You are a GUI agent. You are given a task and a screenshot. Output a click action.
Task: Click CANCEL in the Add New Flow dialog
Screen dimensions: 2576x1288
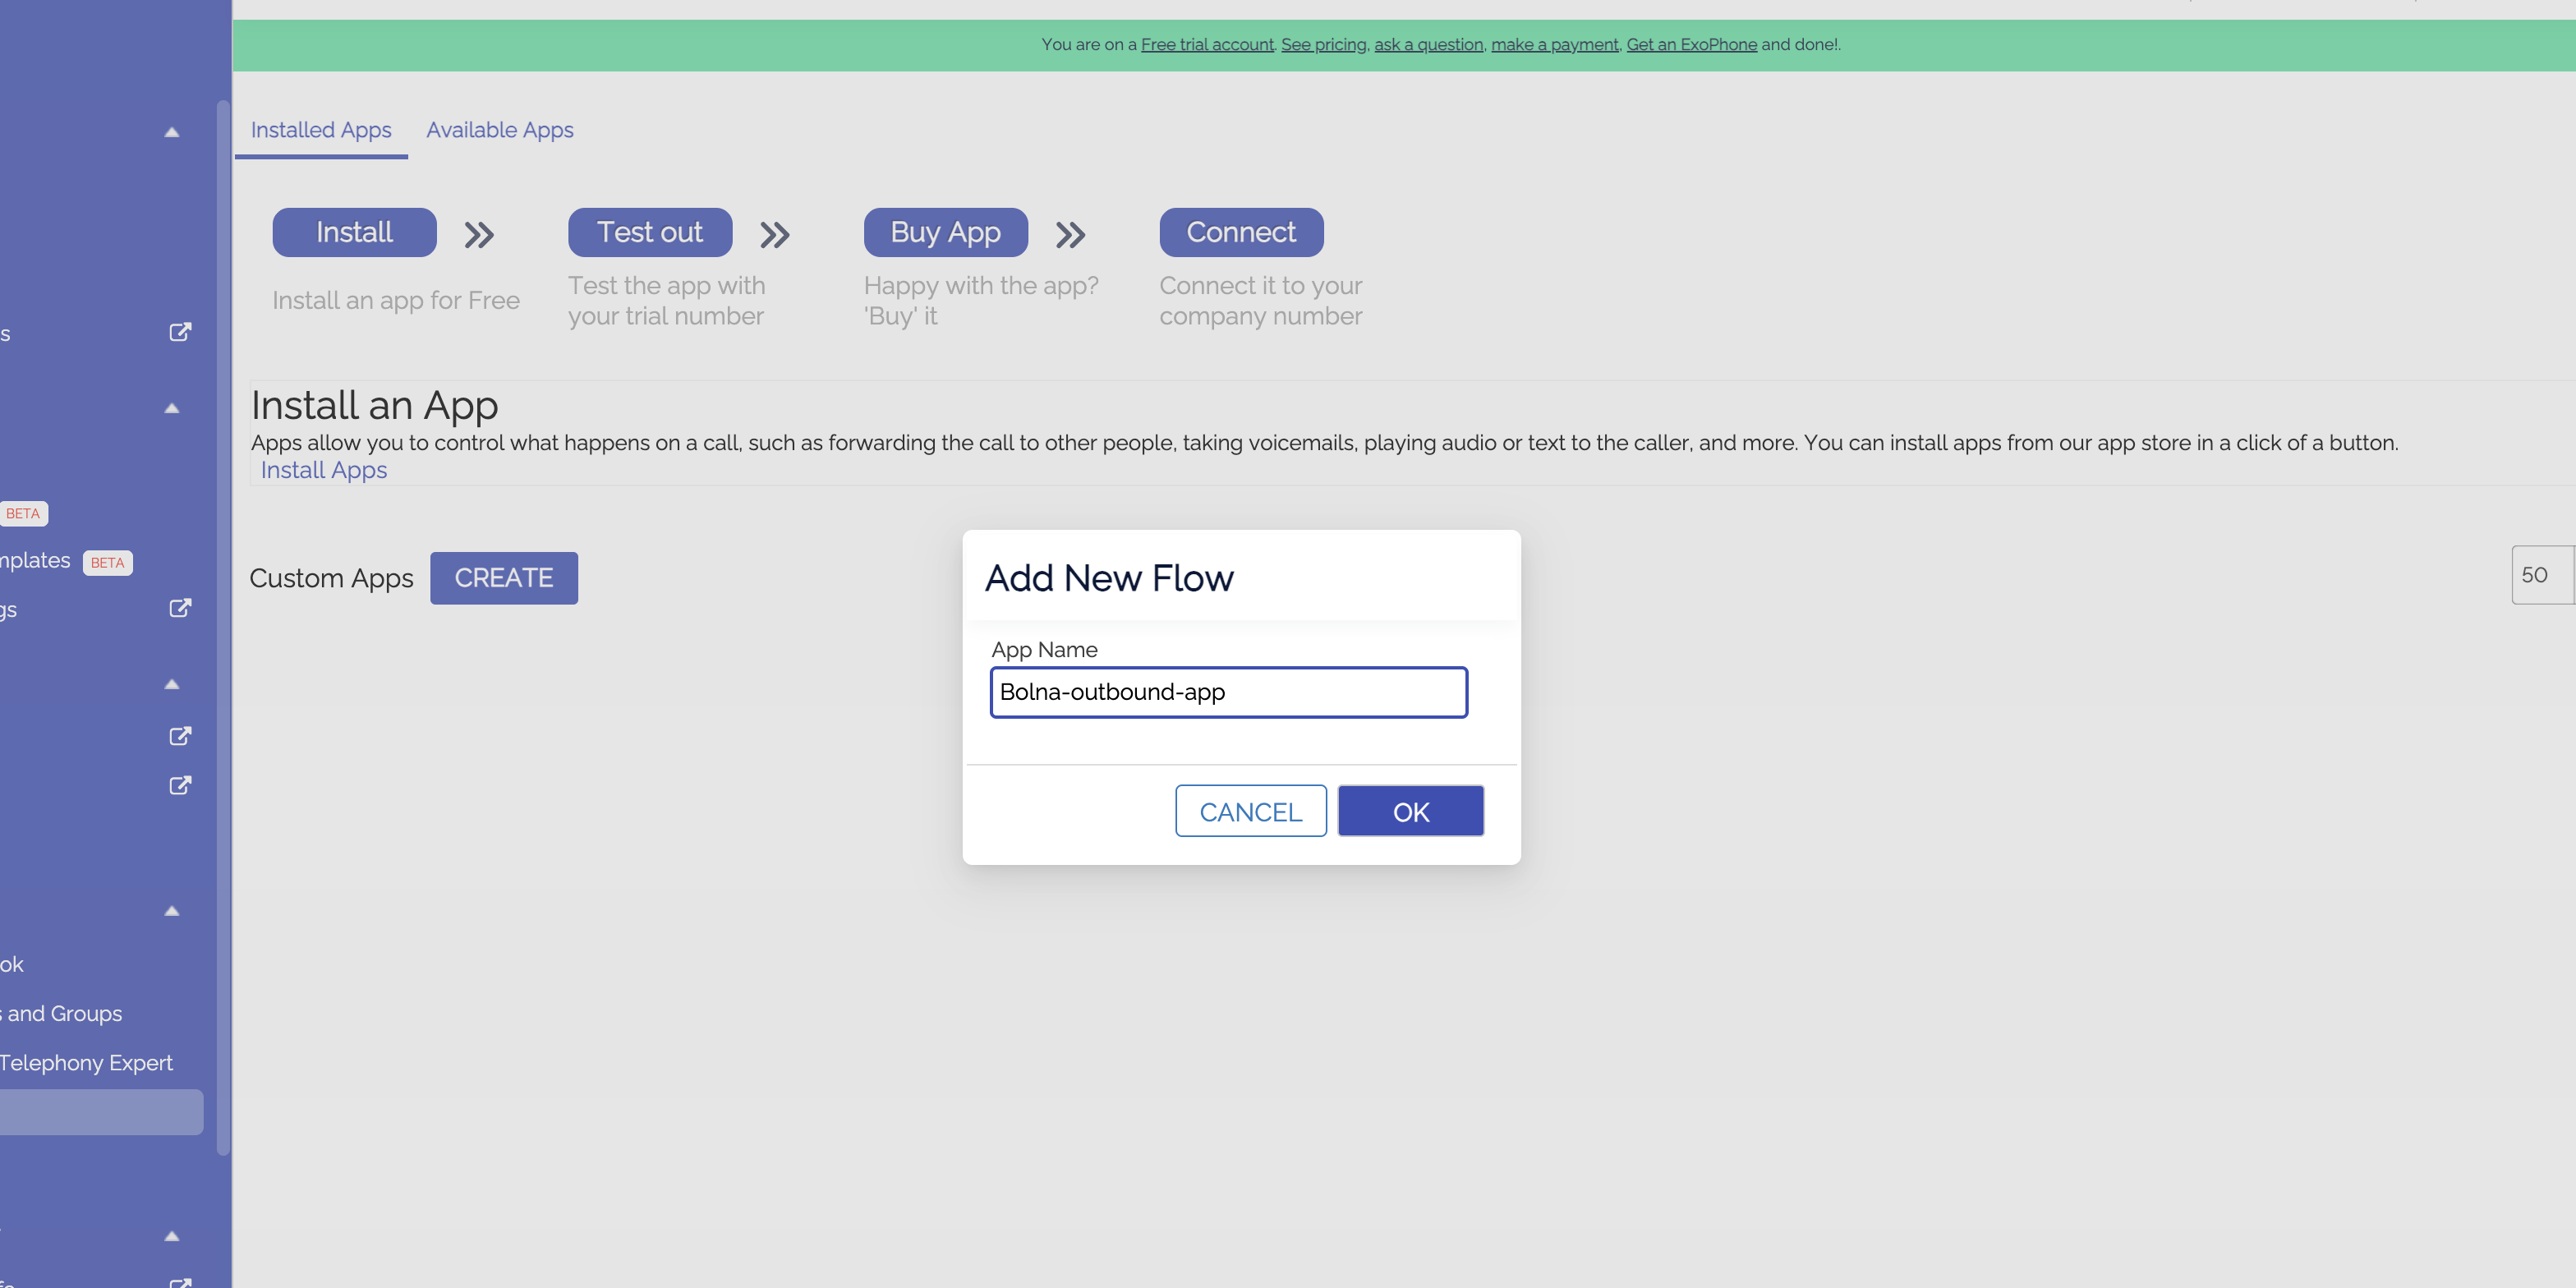coord(1251,811)
